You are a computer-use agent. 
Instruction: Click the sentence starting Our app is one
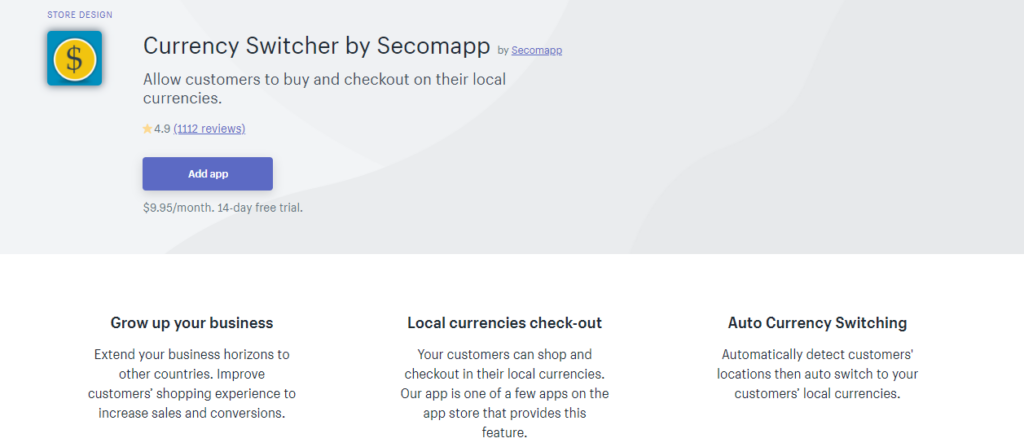coord(505,414)
